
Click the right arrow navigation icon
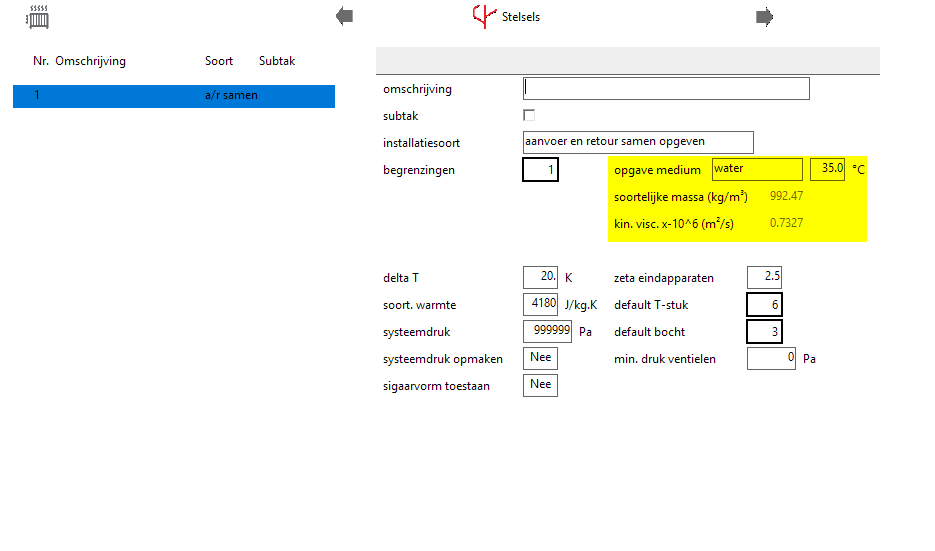coord(764,16)
